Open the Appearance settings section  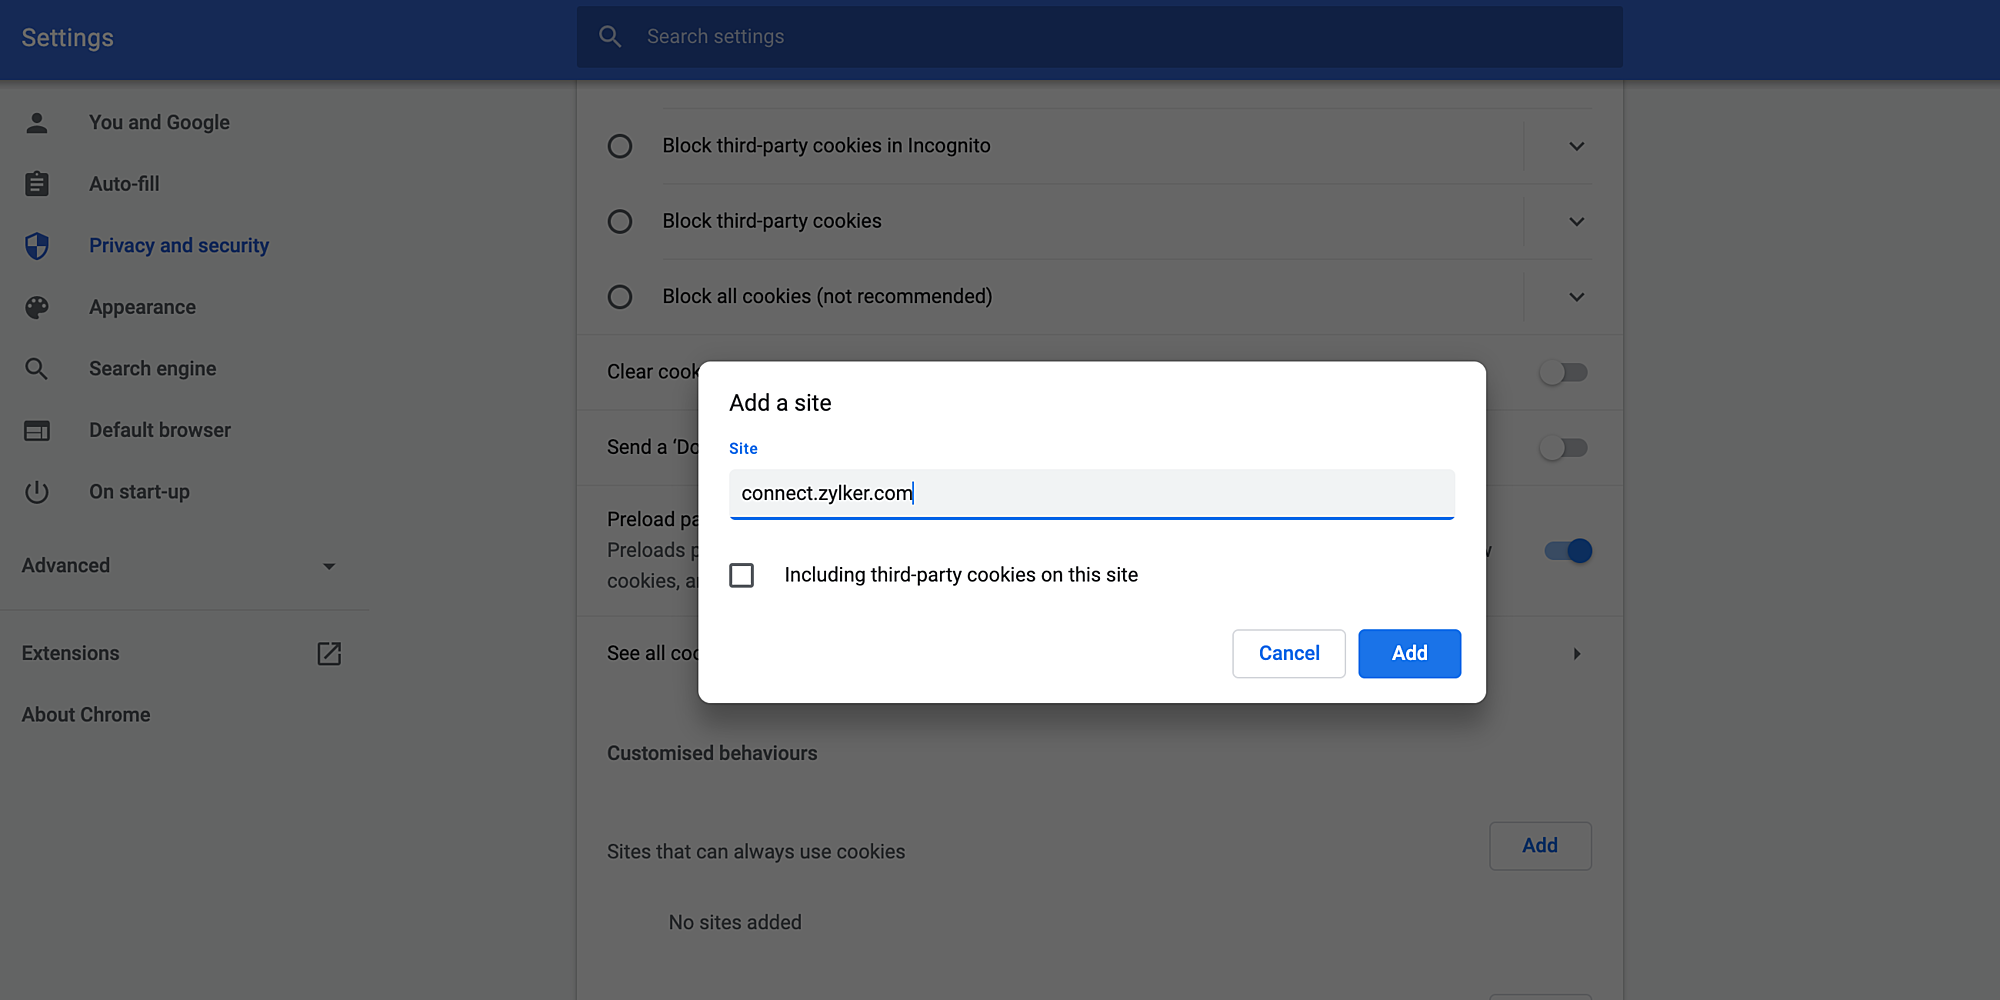point(142,308)
